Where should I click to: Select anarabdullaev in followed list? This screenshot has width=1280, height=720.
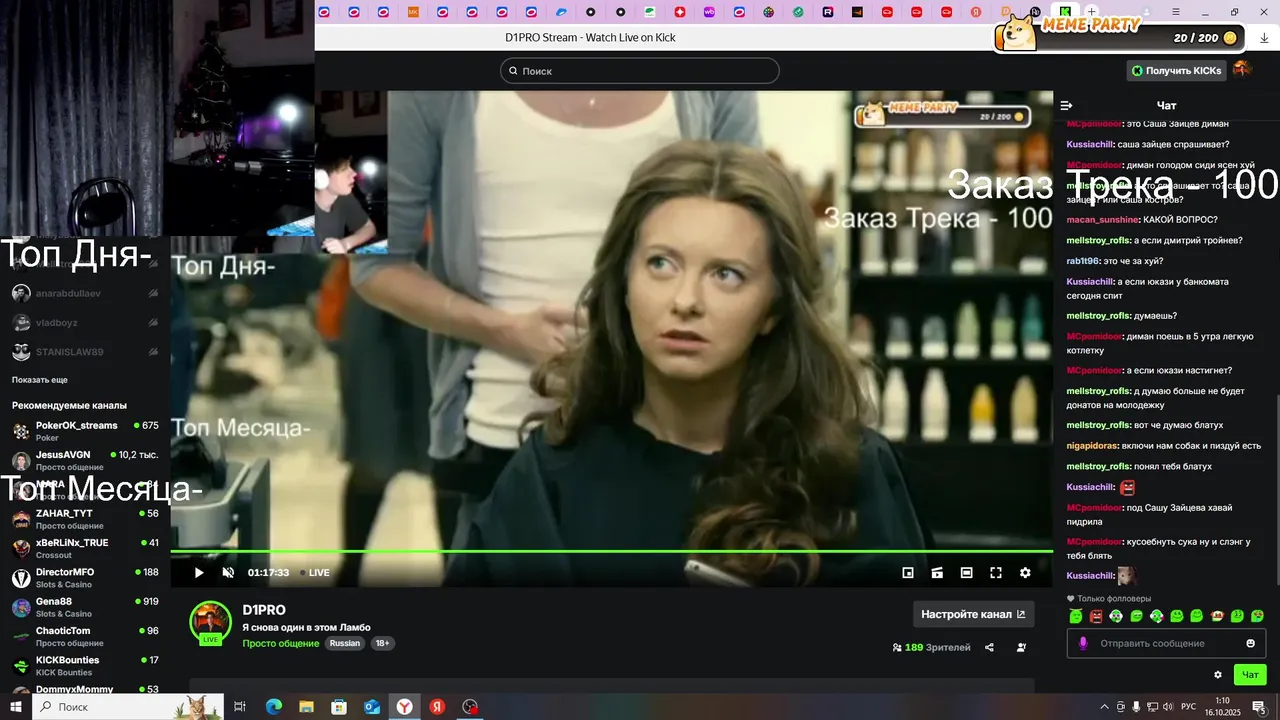click(85, 293)
